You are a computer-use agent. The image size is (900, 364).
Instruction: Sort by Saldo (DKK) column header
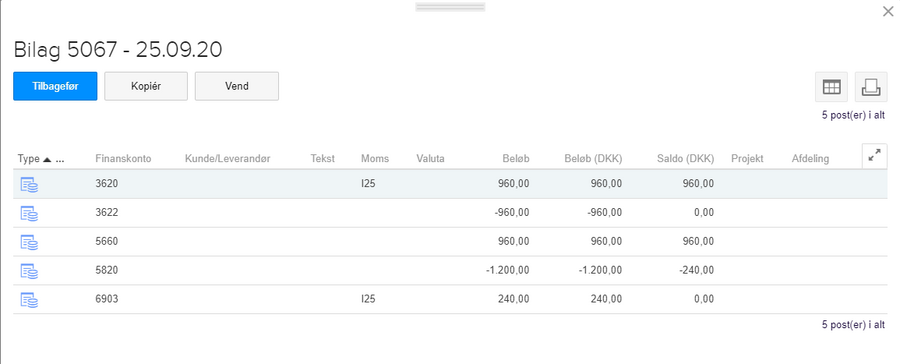[x=685, y=158]
